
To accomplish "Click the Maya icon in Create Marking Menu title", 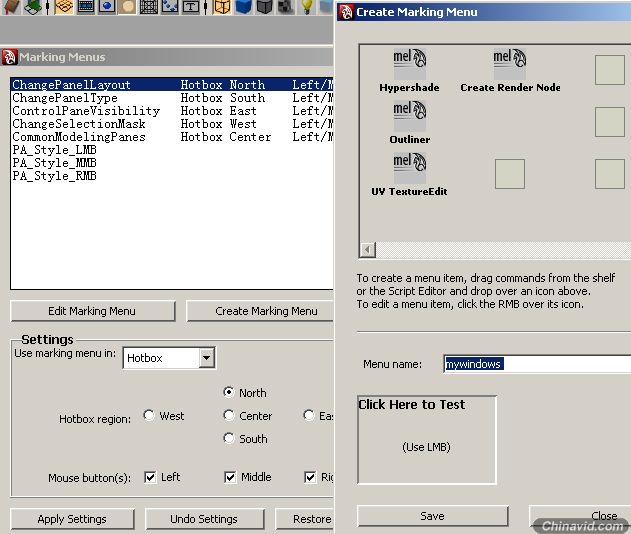I will [346, 12].
